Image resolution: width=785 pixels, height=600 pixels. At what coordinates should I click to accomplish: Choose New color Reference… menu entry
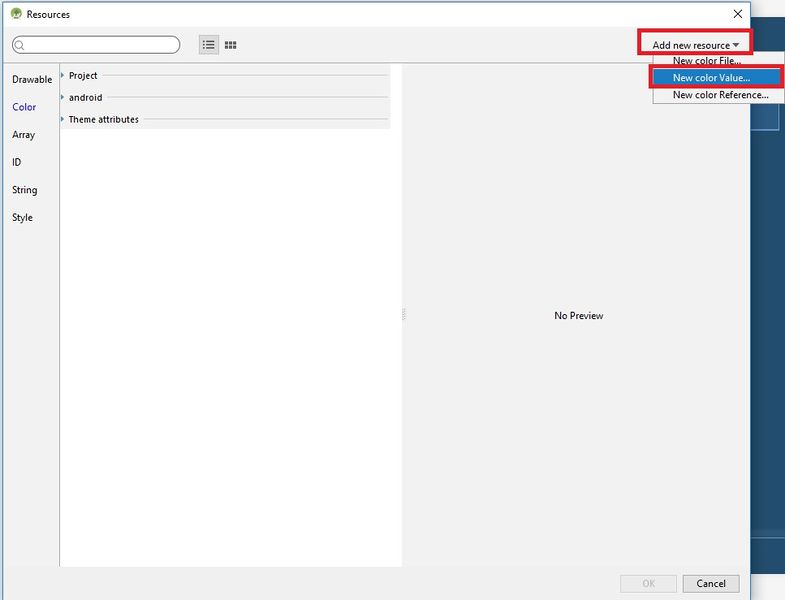(x=720, y=95)
